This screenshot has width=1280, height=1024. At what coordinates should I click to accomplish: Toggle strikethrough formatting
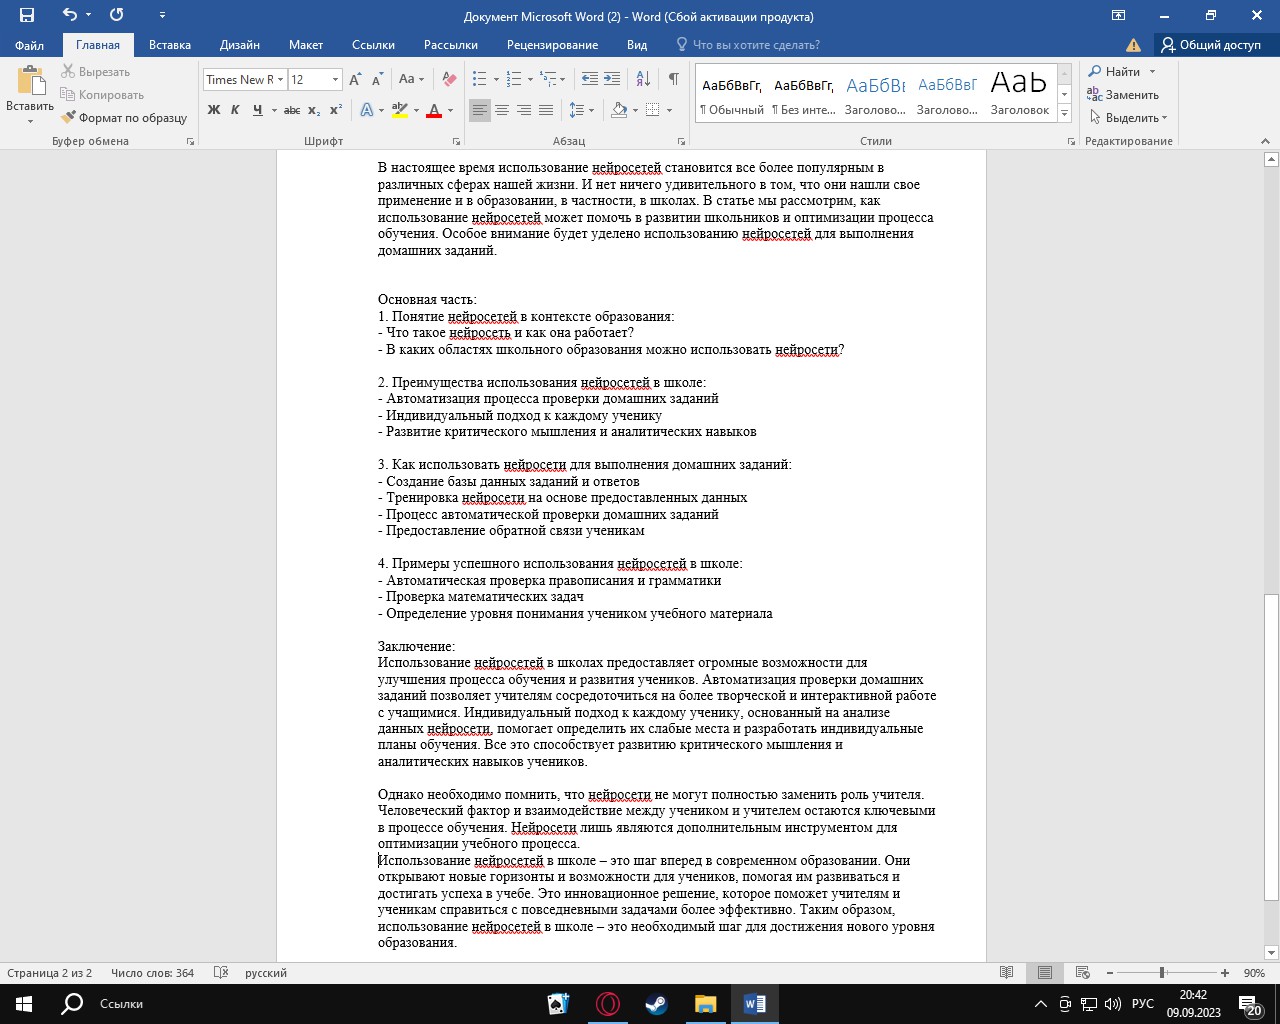(x=292, y=110)
